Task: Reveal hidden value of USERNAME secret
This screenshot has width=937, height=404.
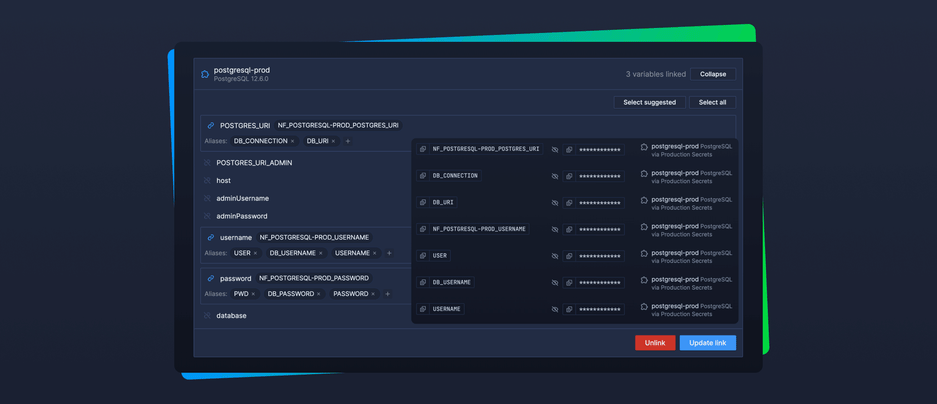Action: pos(555,309)
